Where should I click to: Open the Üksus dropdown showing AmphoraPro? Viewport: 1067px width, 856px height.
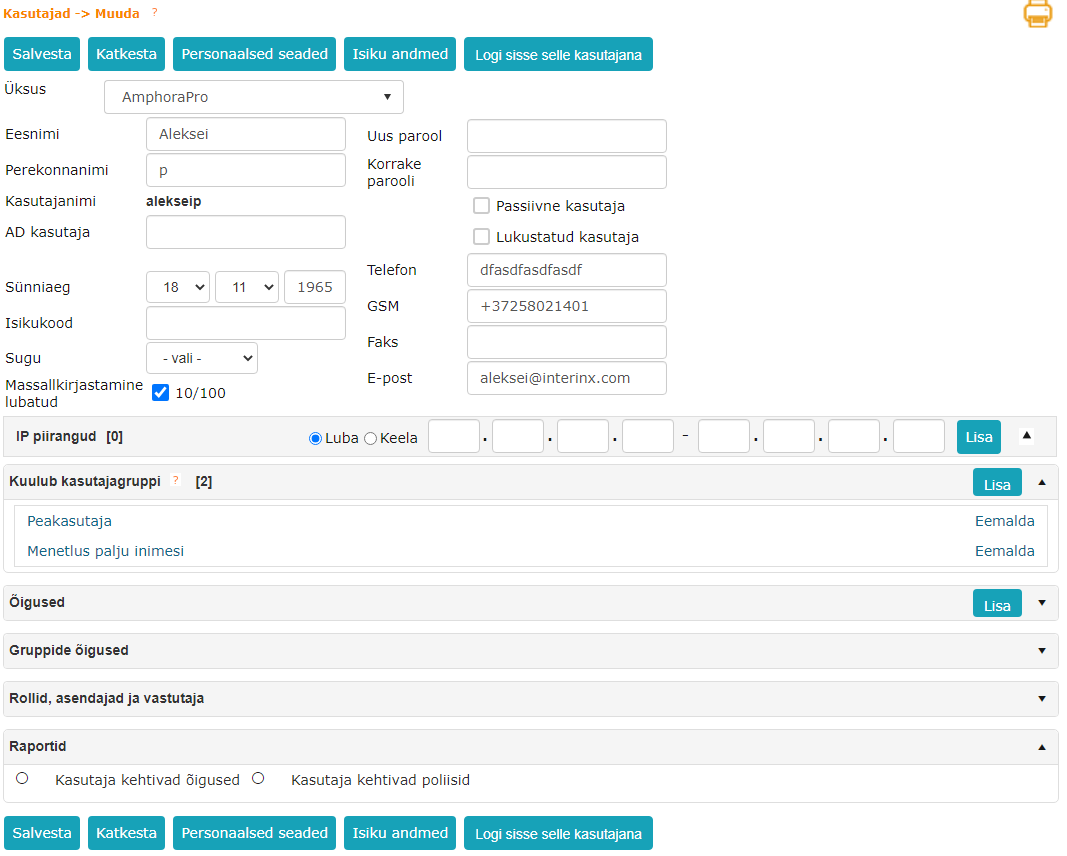(x=254, y=97)
